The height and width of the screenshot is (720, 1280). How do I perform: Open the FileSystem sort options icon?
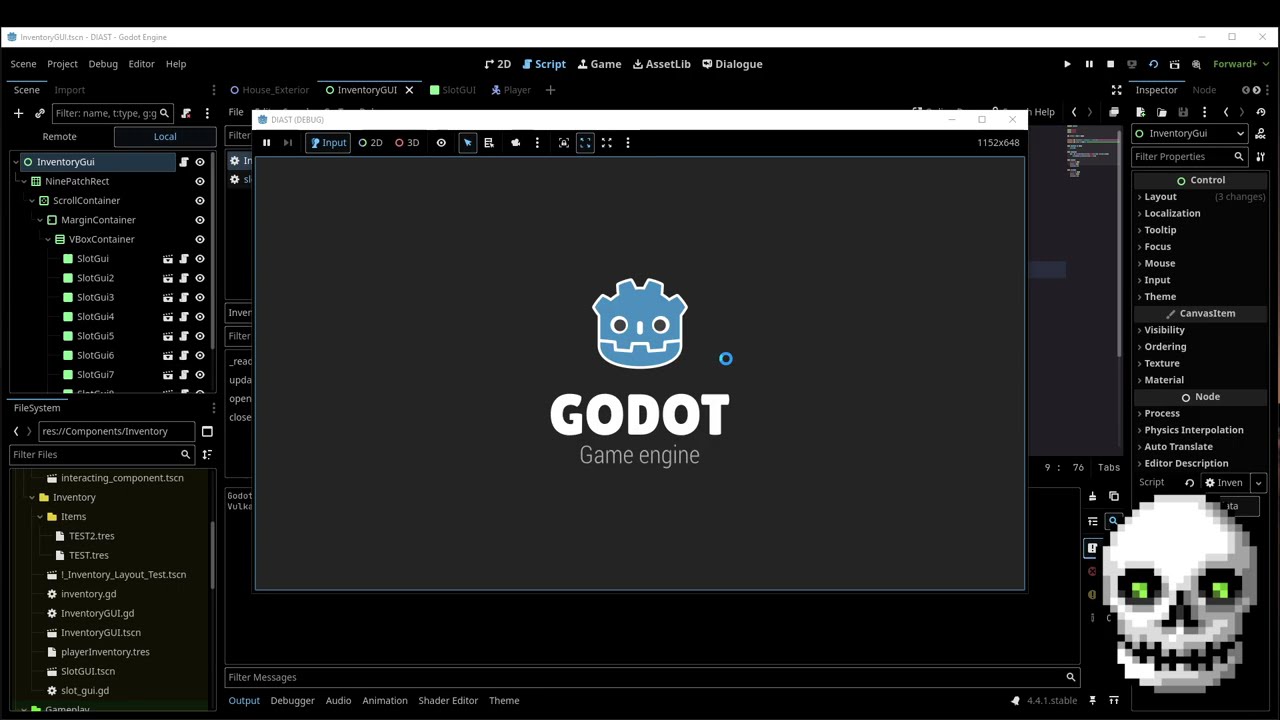click(207, 455)
